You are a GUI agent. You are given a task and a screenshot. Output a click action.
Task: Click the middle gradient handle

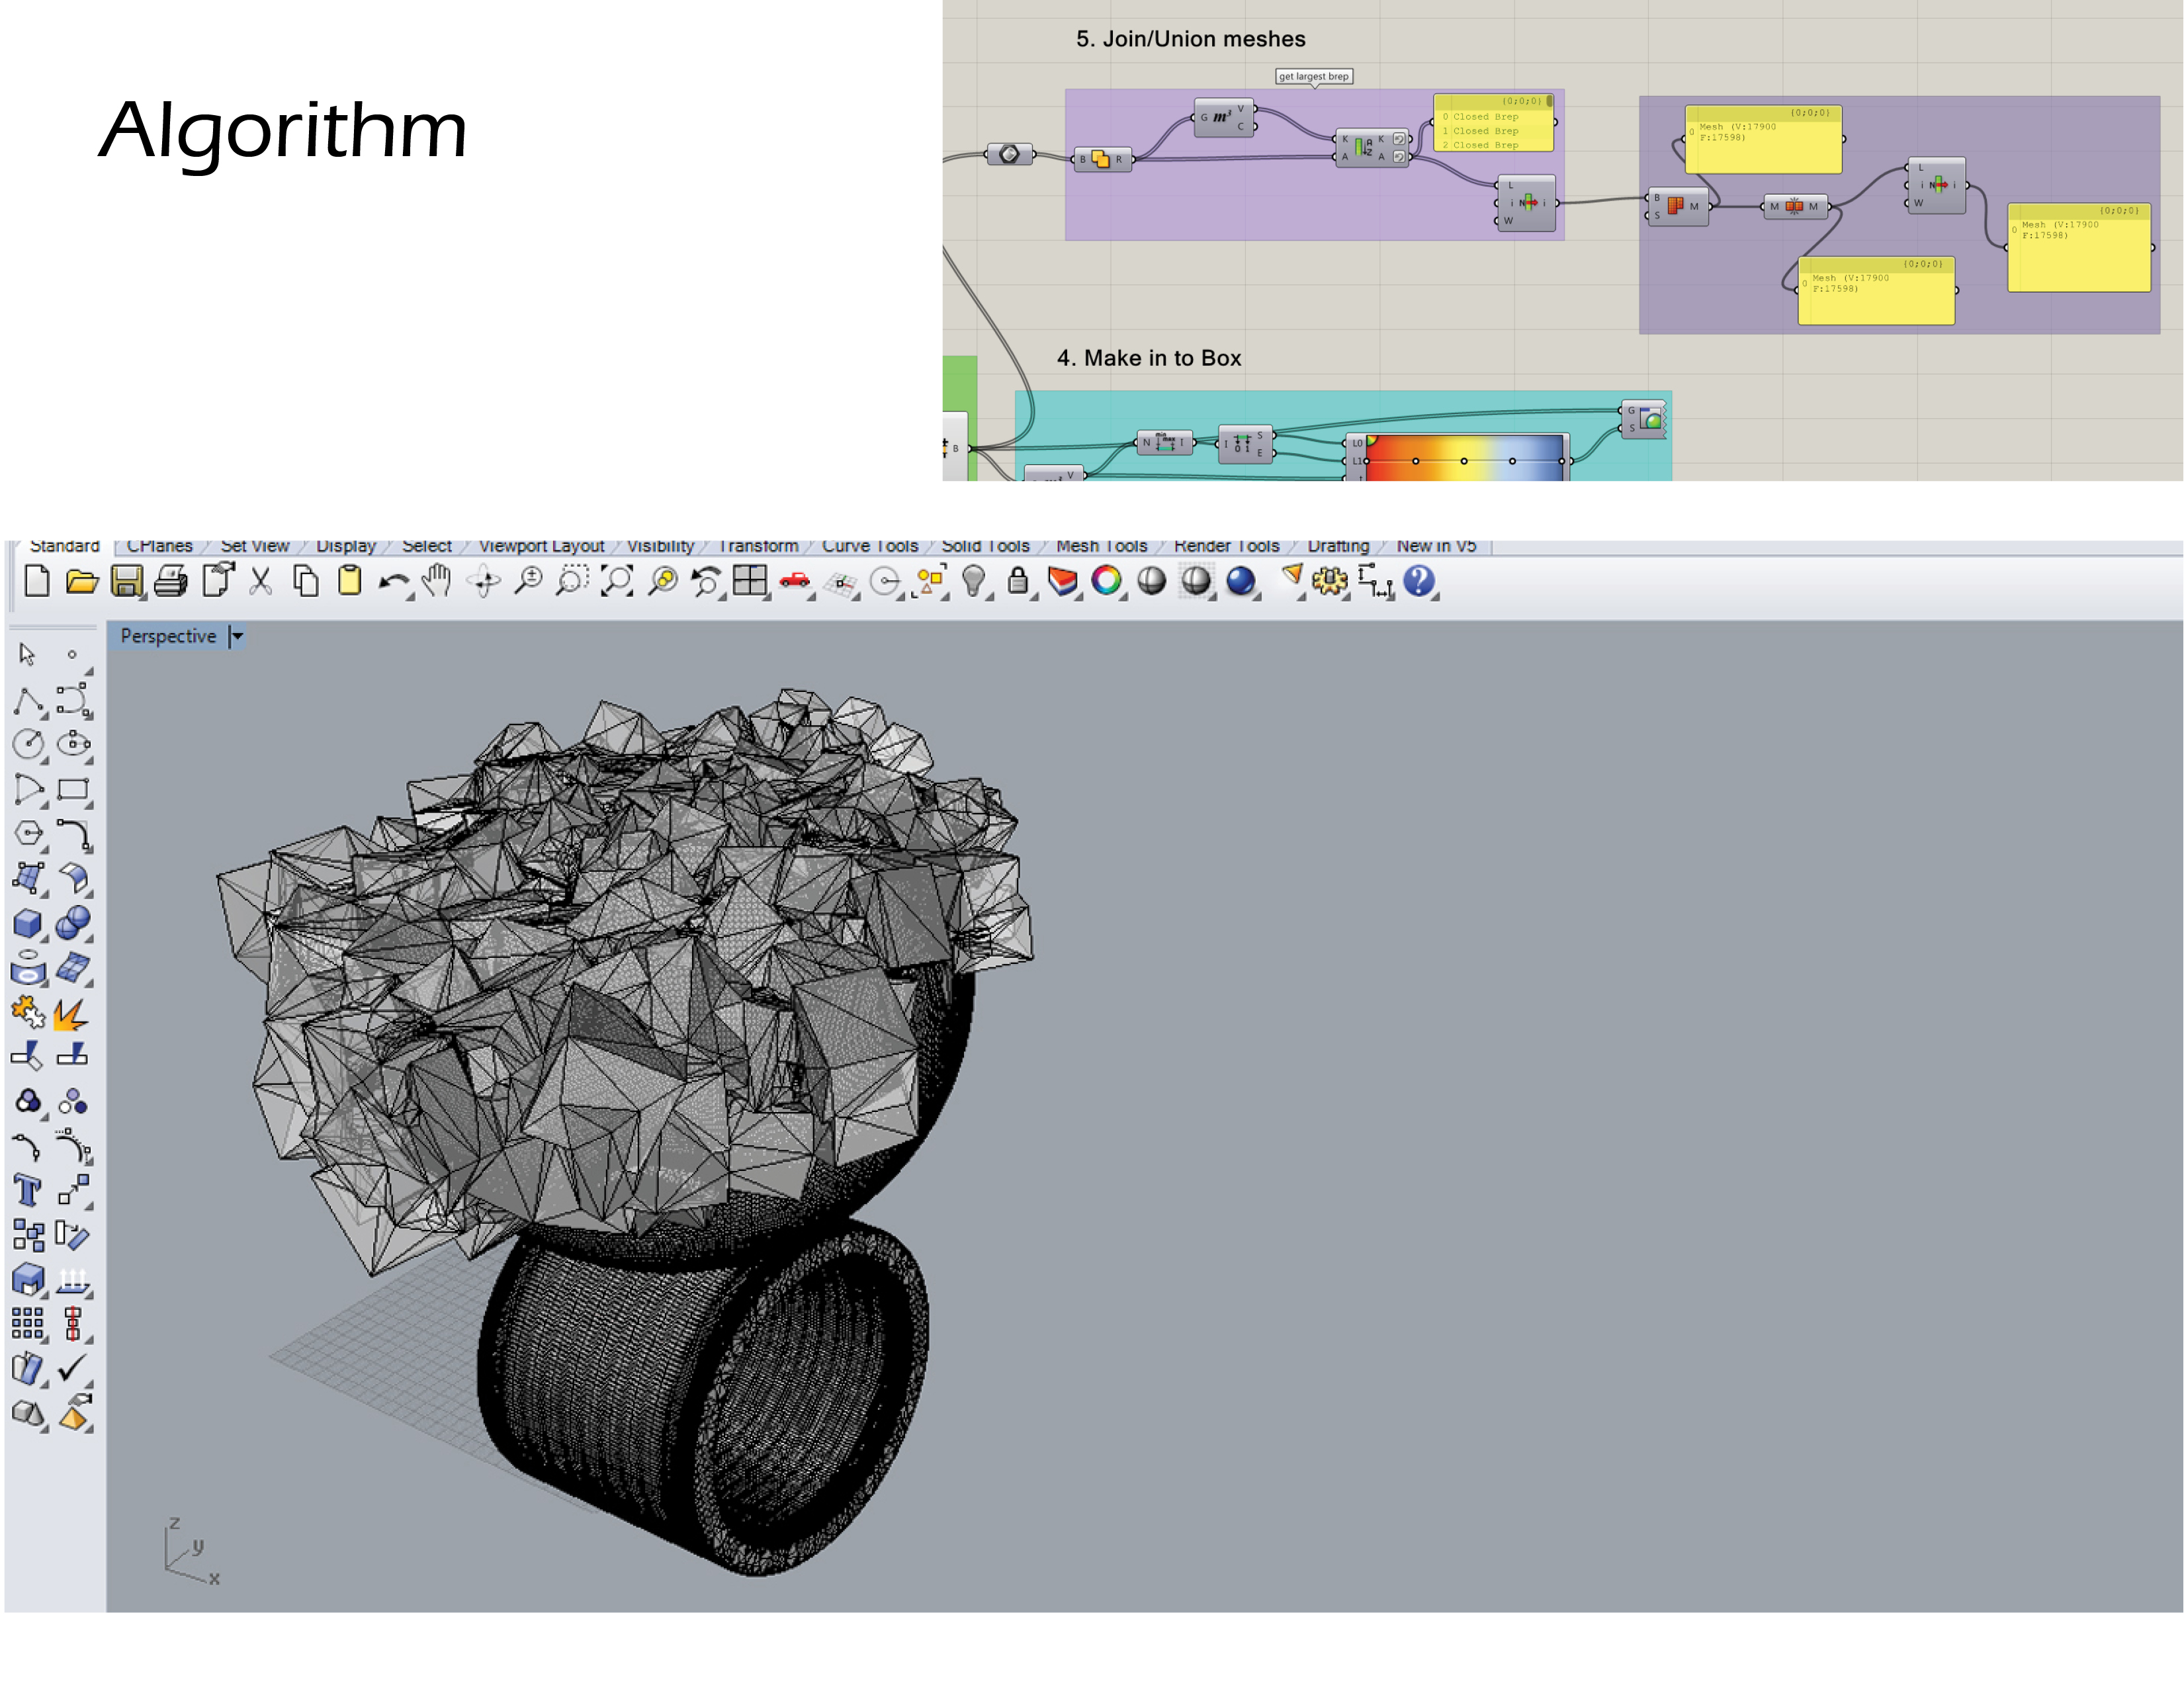[1463, 461]
